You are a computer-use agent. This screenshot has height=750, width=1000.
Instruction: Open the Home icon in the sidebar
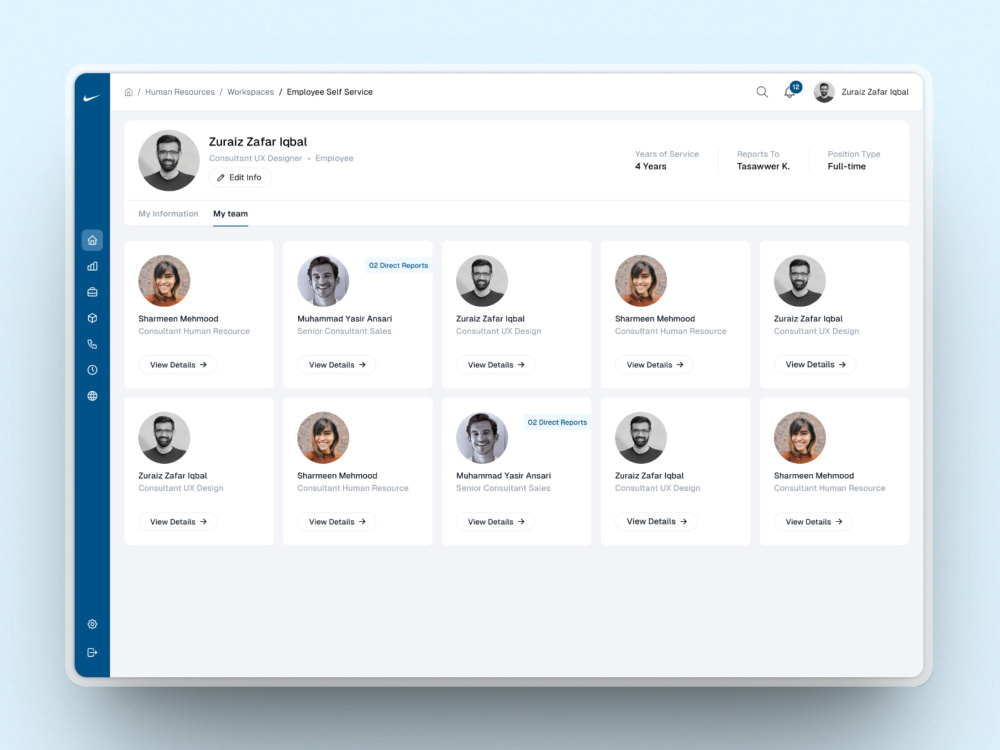pyautogui.click(x=92, y=240)
